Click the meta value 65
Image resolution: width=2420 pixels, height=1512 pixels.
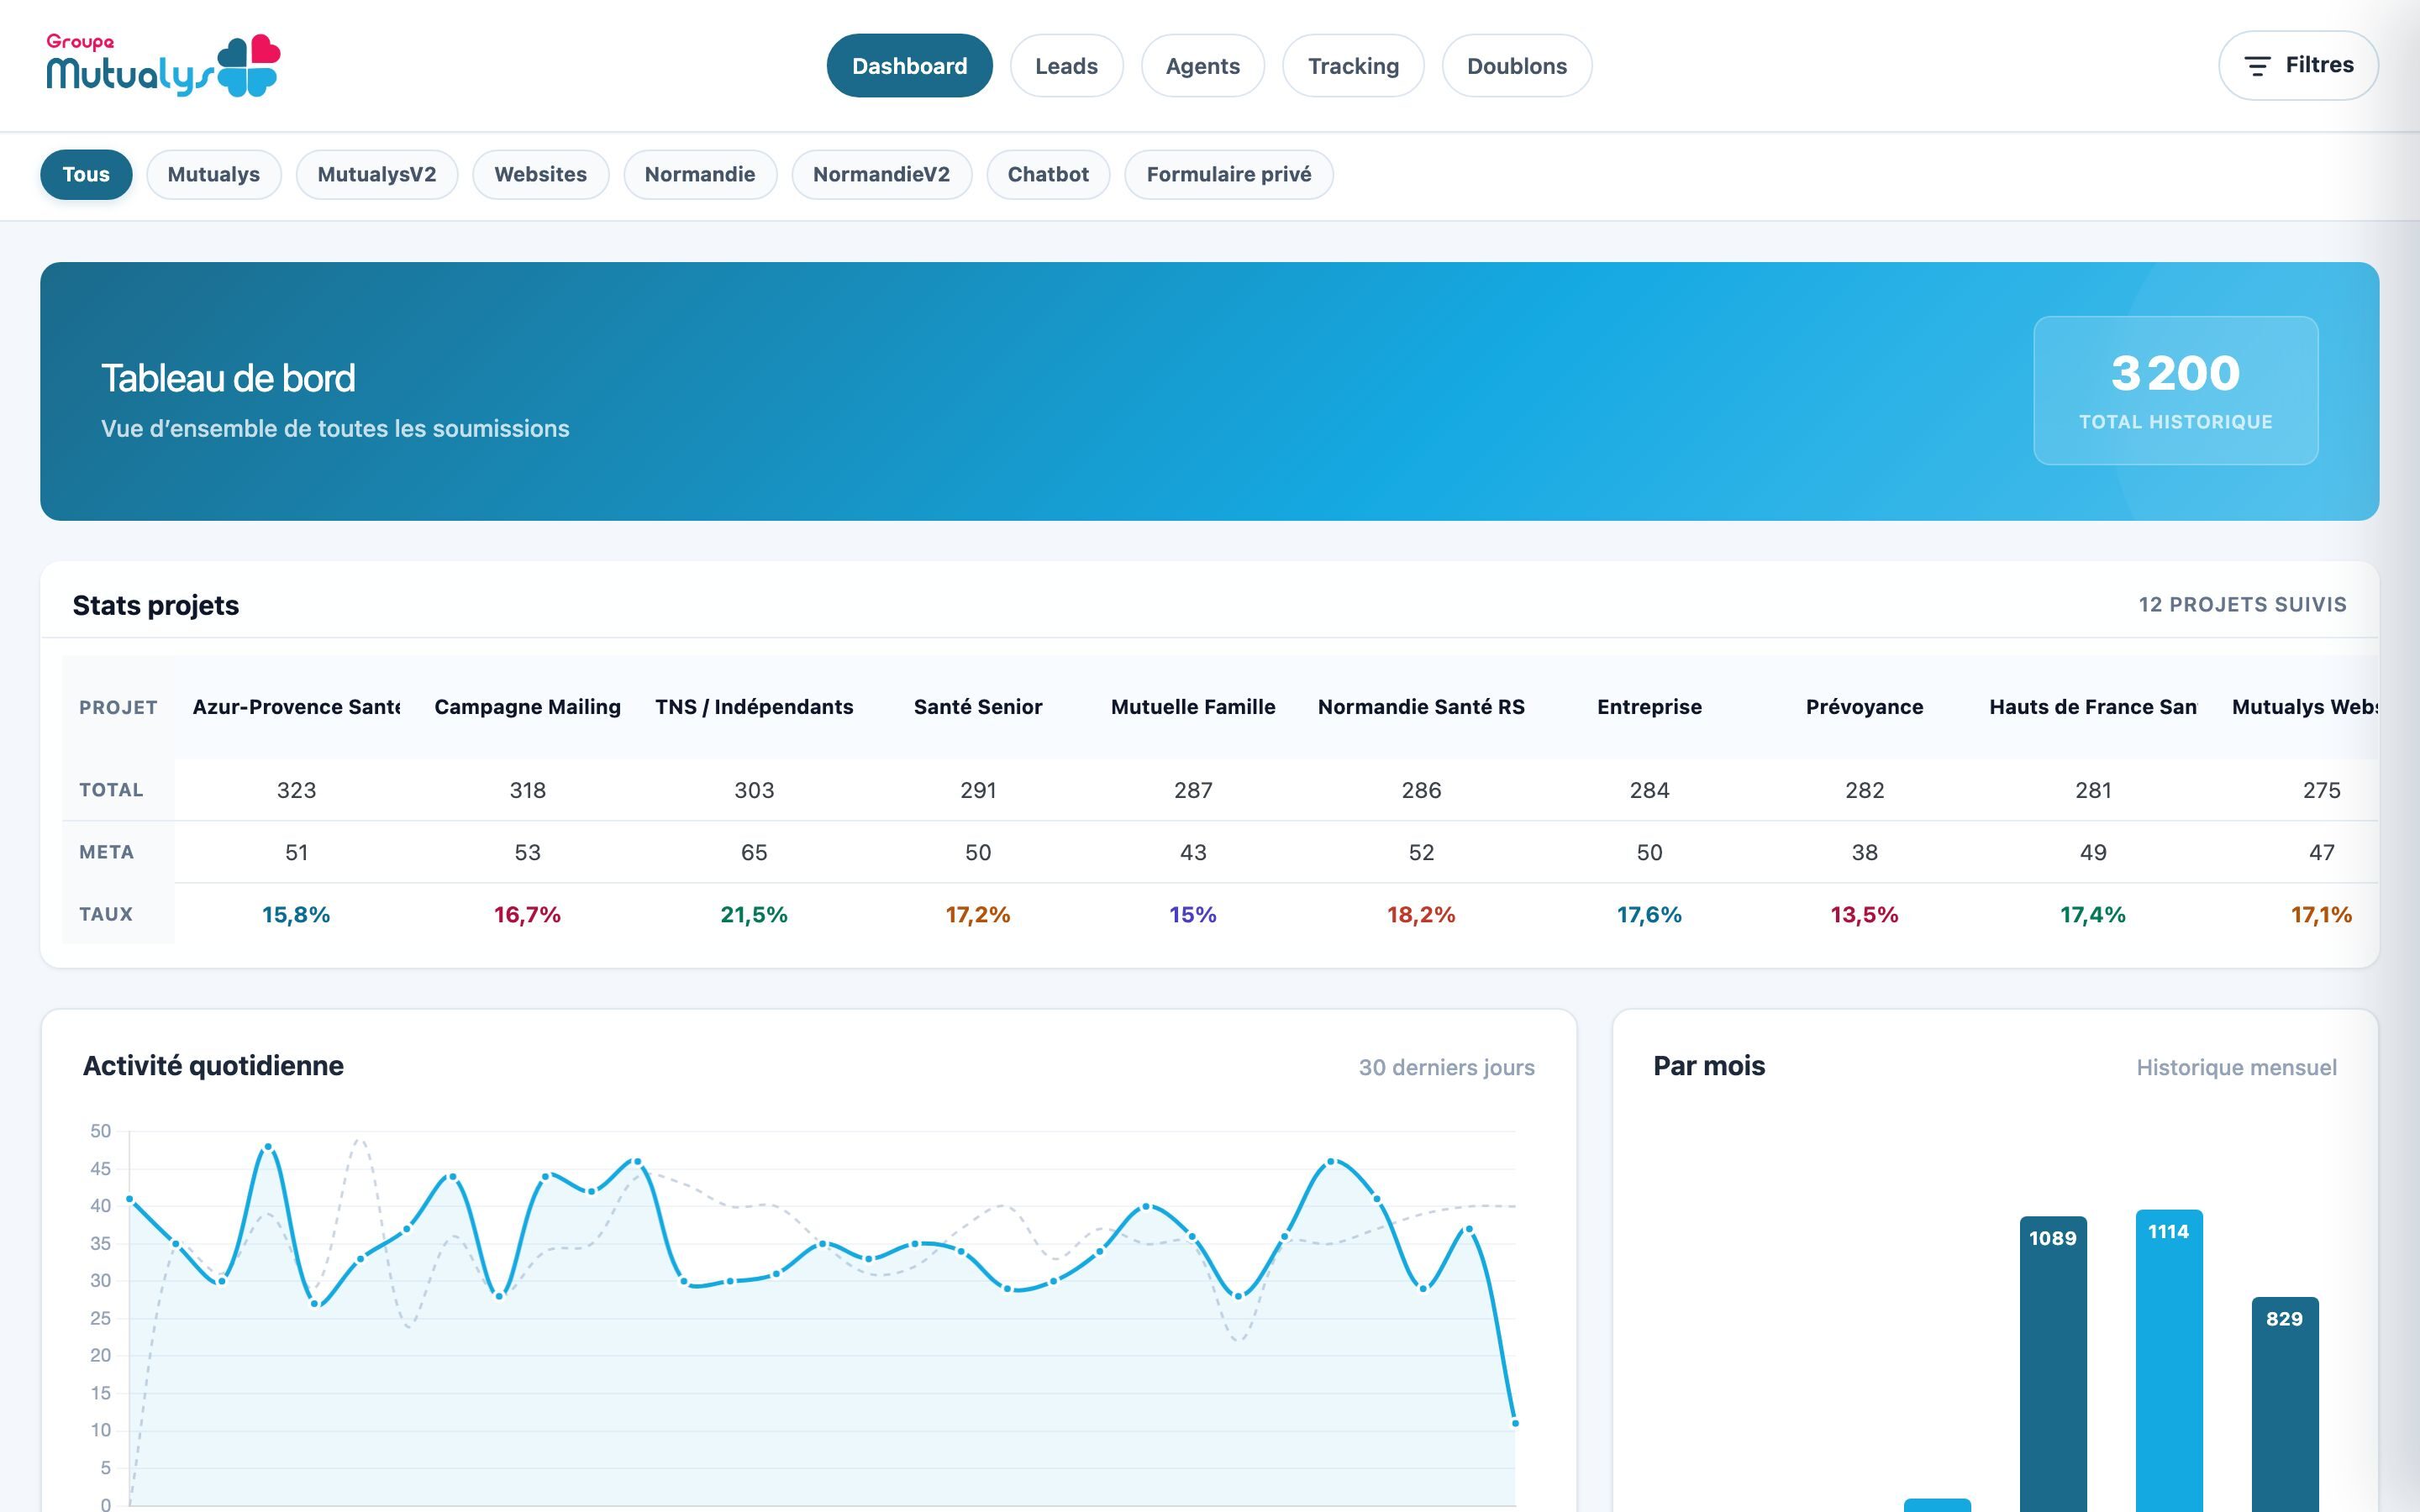[x=754, y=852]
